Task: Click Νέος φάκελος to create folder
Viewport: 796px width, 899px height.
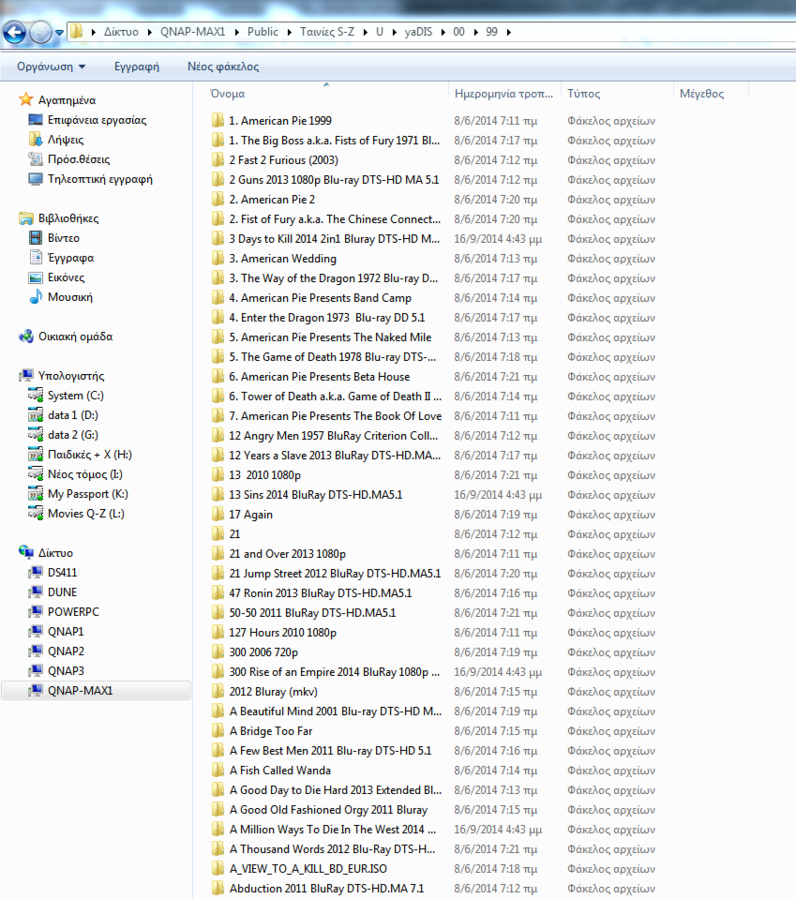Action: [x=223, y=67]
